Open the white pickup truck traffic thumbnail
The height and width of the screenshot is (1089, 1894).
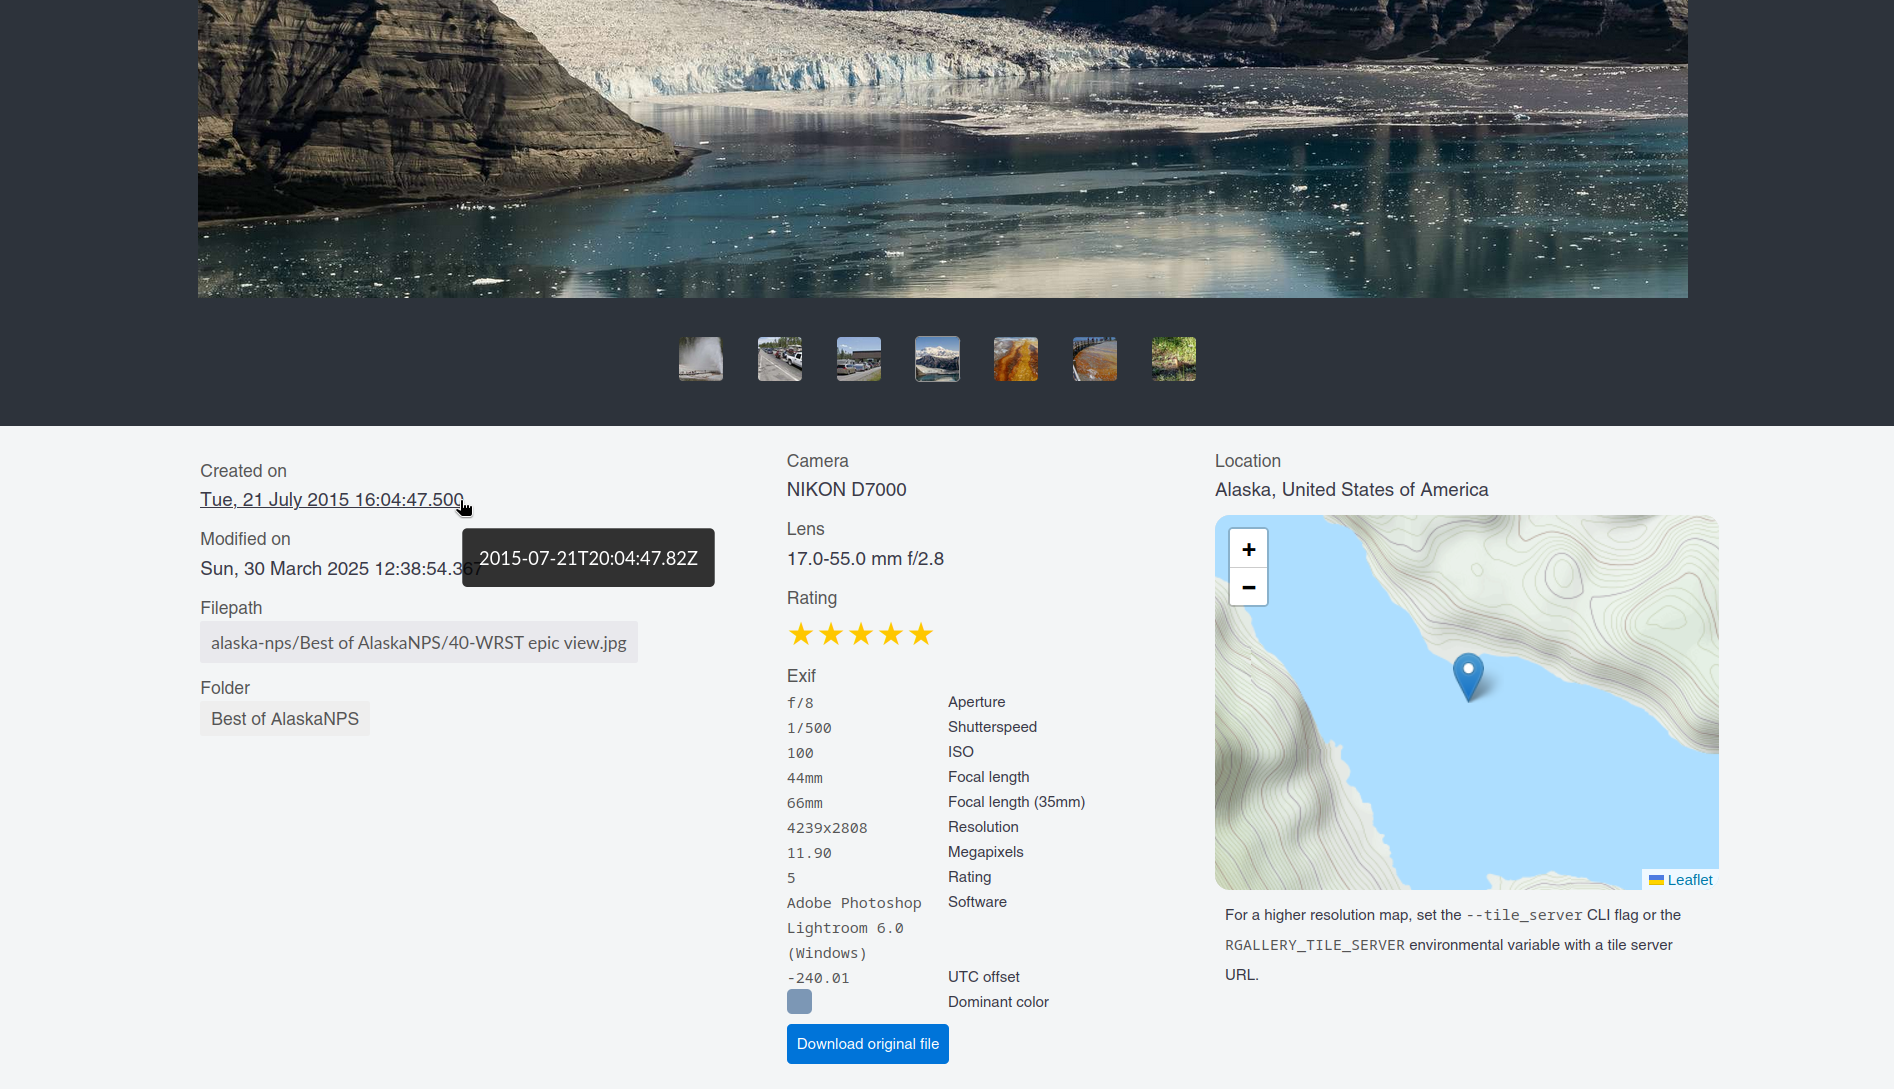(779, 359)
